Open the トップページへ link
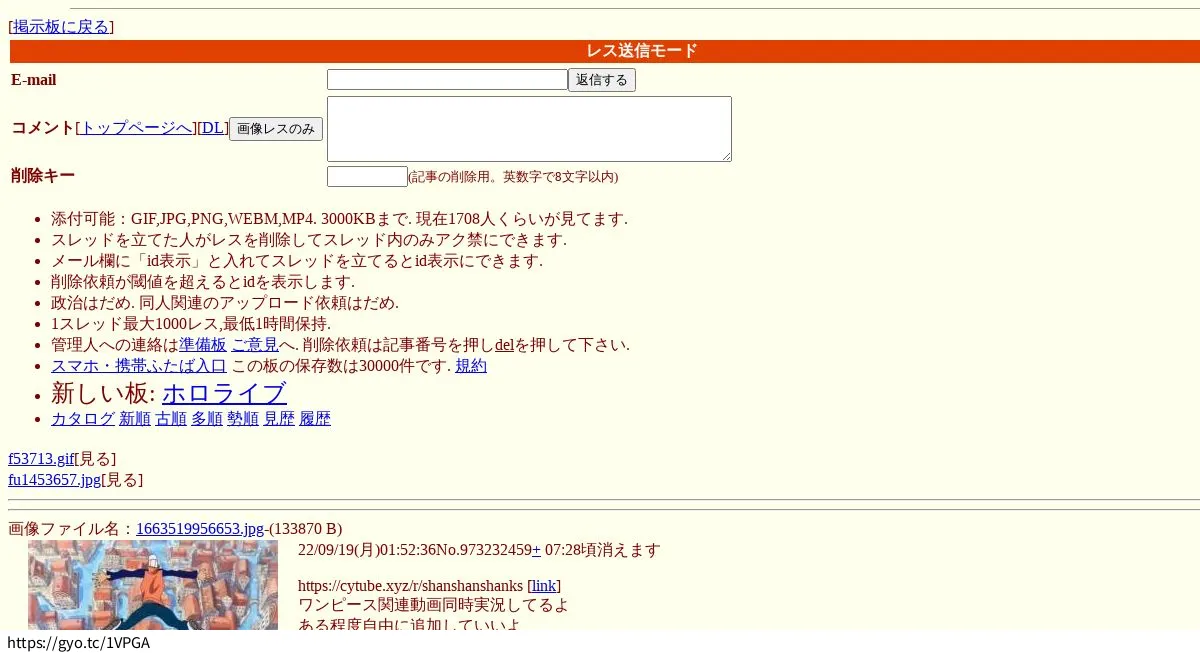Viewport: 1200px width, 653px height. coord(137,128)
